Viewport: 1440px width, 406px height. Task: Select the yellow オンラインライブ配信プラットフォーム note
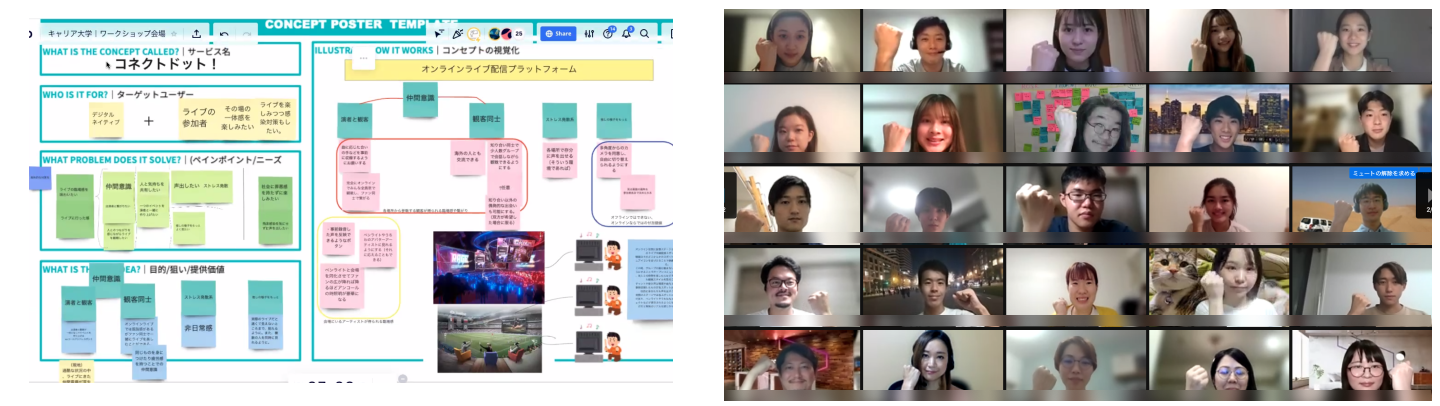(499, 69)
